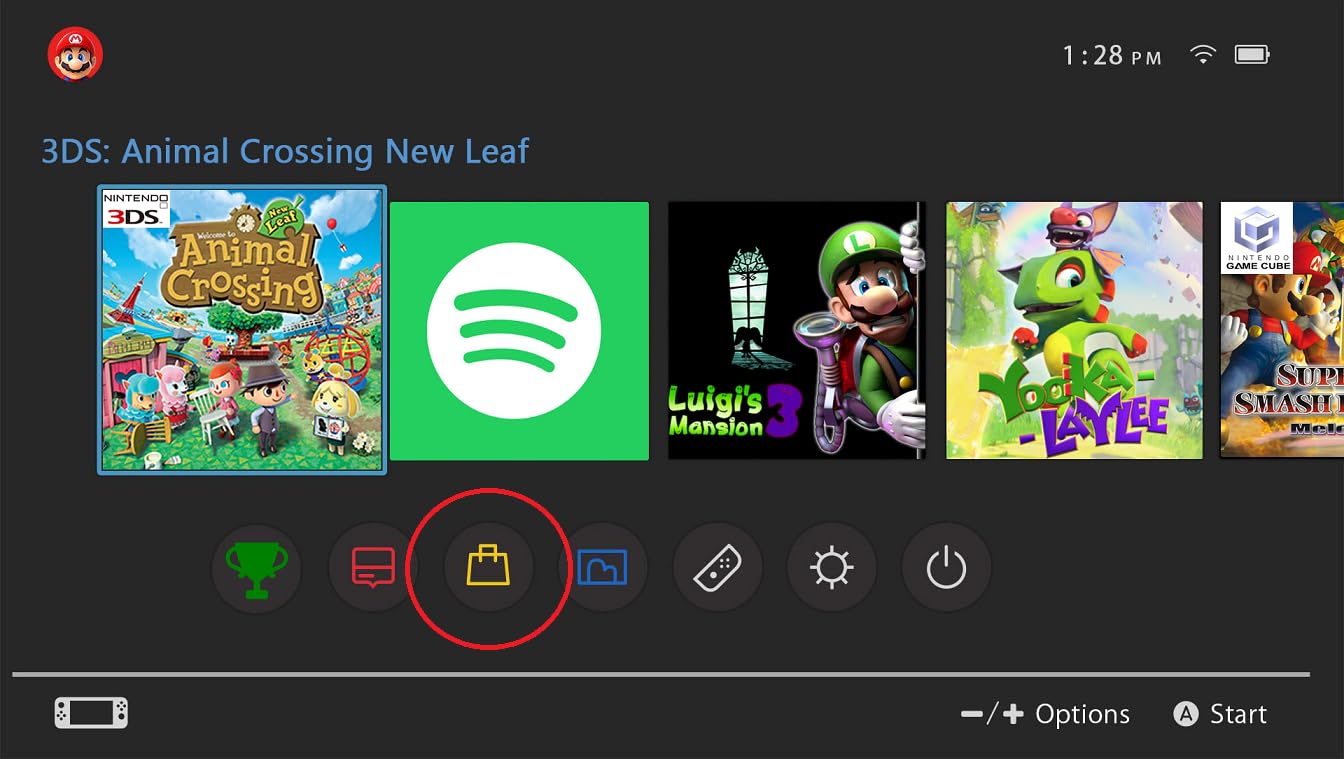Open the Mario user profile avatar
This screenshot has height=759, width=1344.
click(x=75, y=54)
